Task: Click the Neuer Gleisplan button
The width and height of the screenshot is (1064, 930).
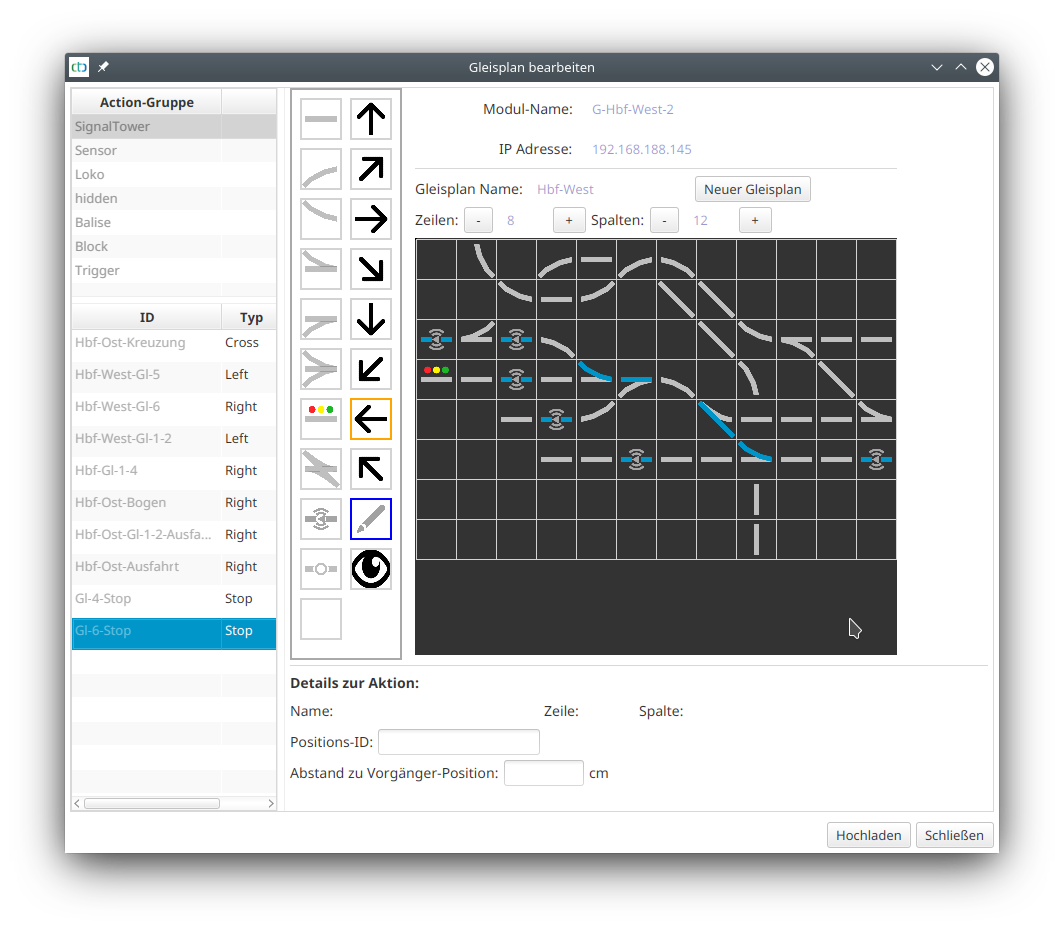Action: [752, 189]
